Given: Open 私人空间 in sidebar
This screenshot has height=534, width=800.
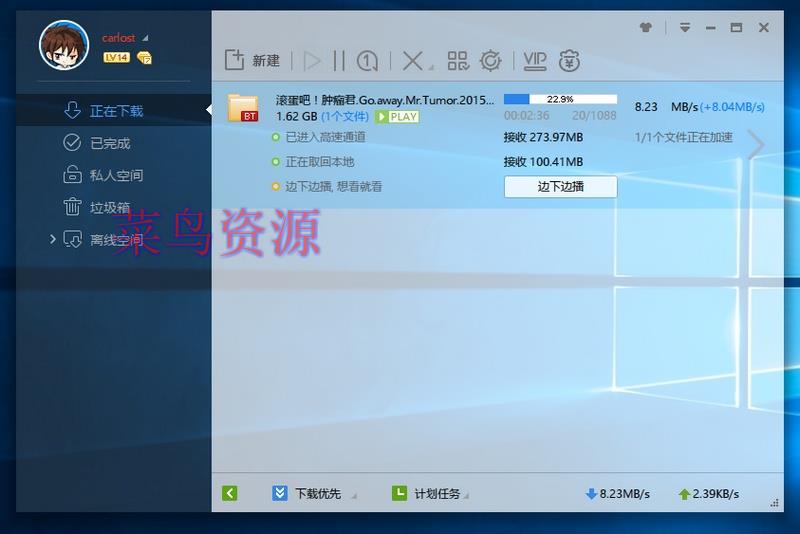Looking at the screenshot, I should click(113, 175).
